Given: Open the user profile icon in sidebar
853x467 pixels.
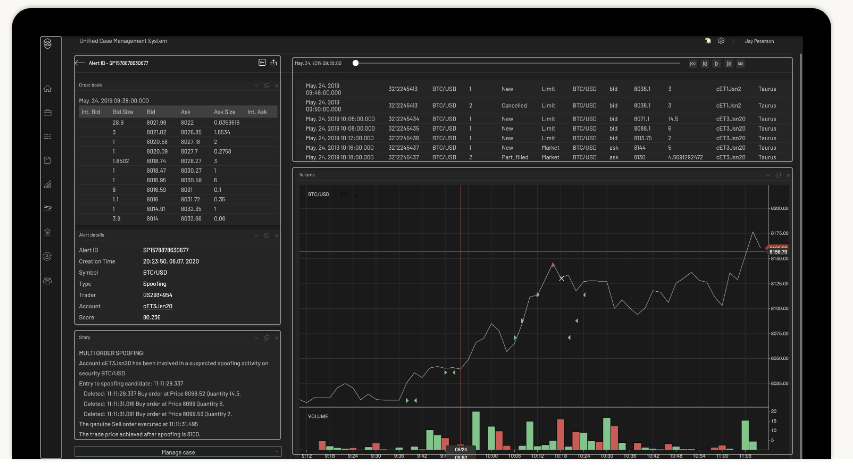Looking at the screenshot, I should pyautogui.click(x=48, y=256).
